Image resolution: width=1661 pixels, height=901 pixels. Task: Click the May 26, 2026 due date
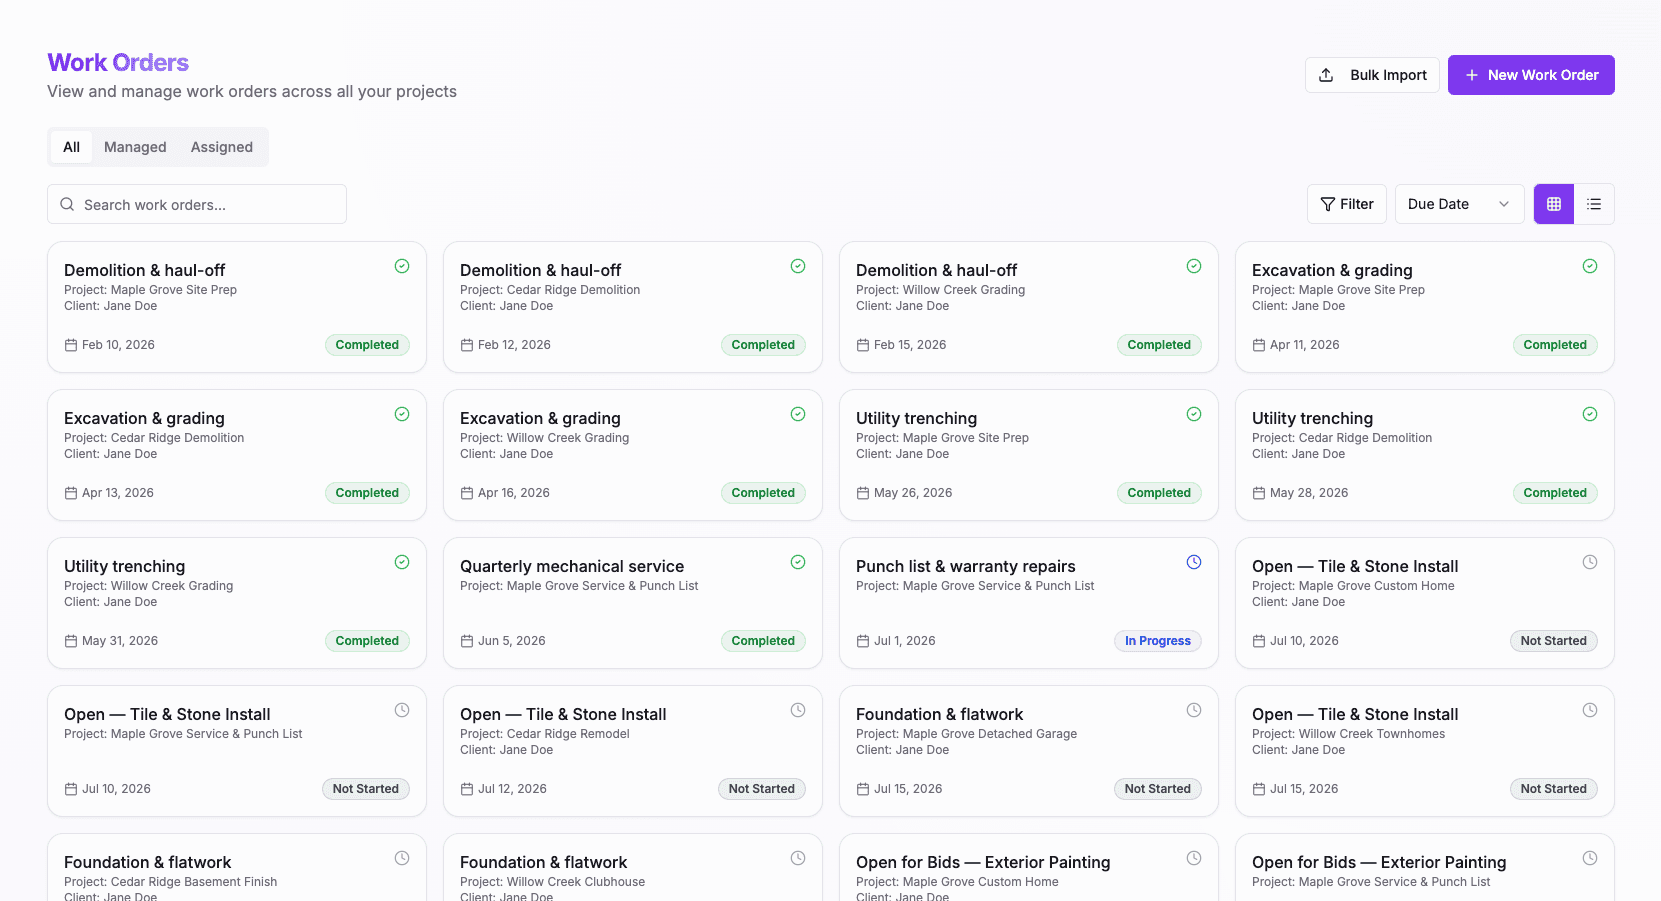click(x=913, y=493)
